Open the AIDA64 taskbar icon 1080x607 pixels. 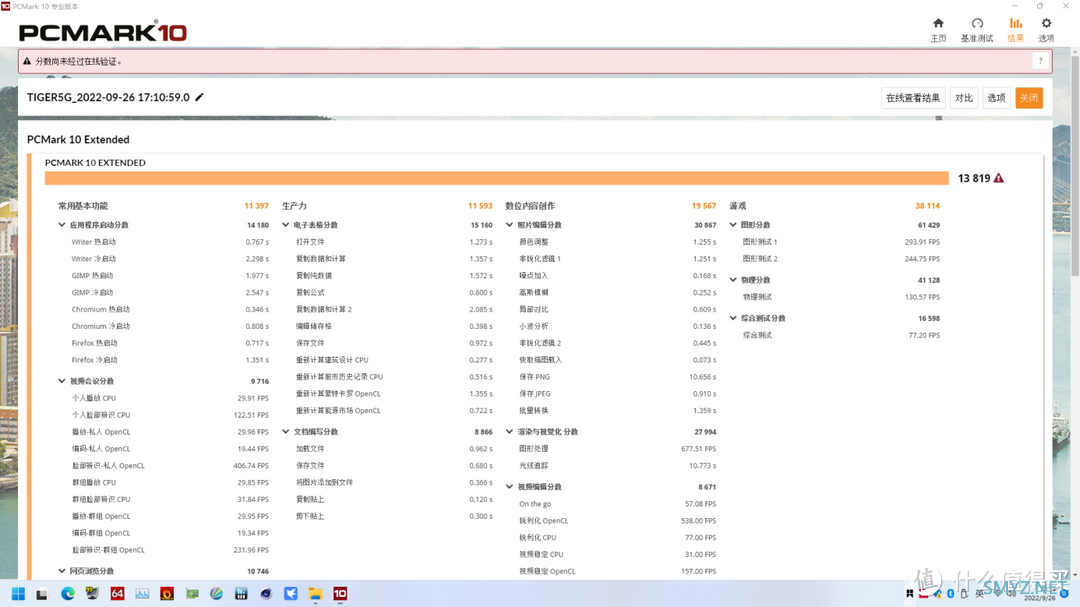click(x=117, y=594)
